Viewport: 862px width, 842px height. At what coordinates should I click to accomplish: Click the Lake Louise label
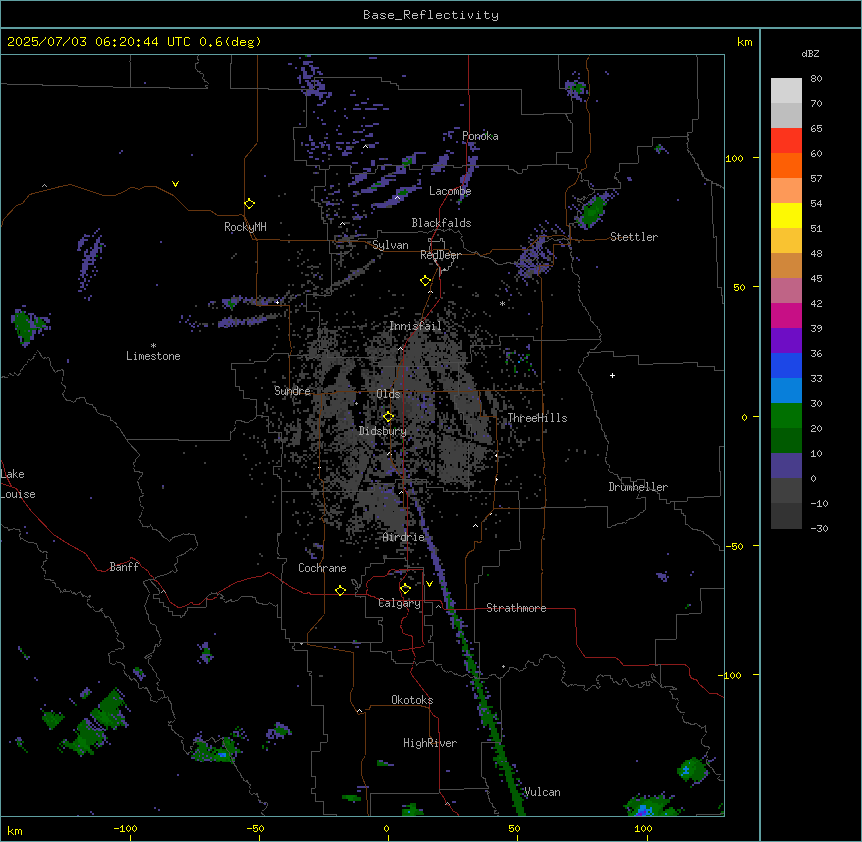click(x=18, y=484)
